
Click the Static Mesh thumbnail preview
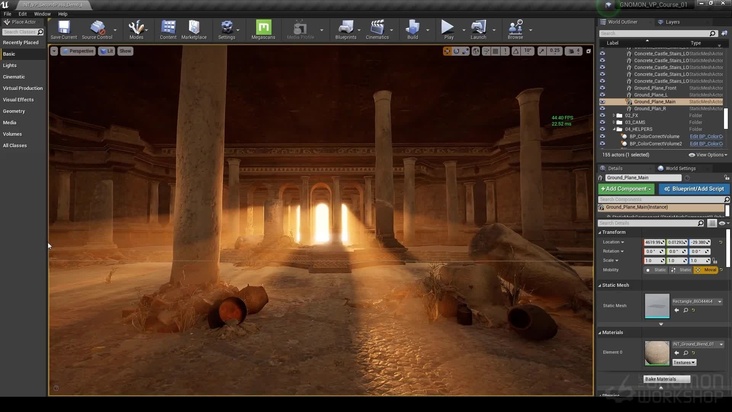(657, 306)
